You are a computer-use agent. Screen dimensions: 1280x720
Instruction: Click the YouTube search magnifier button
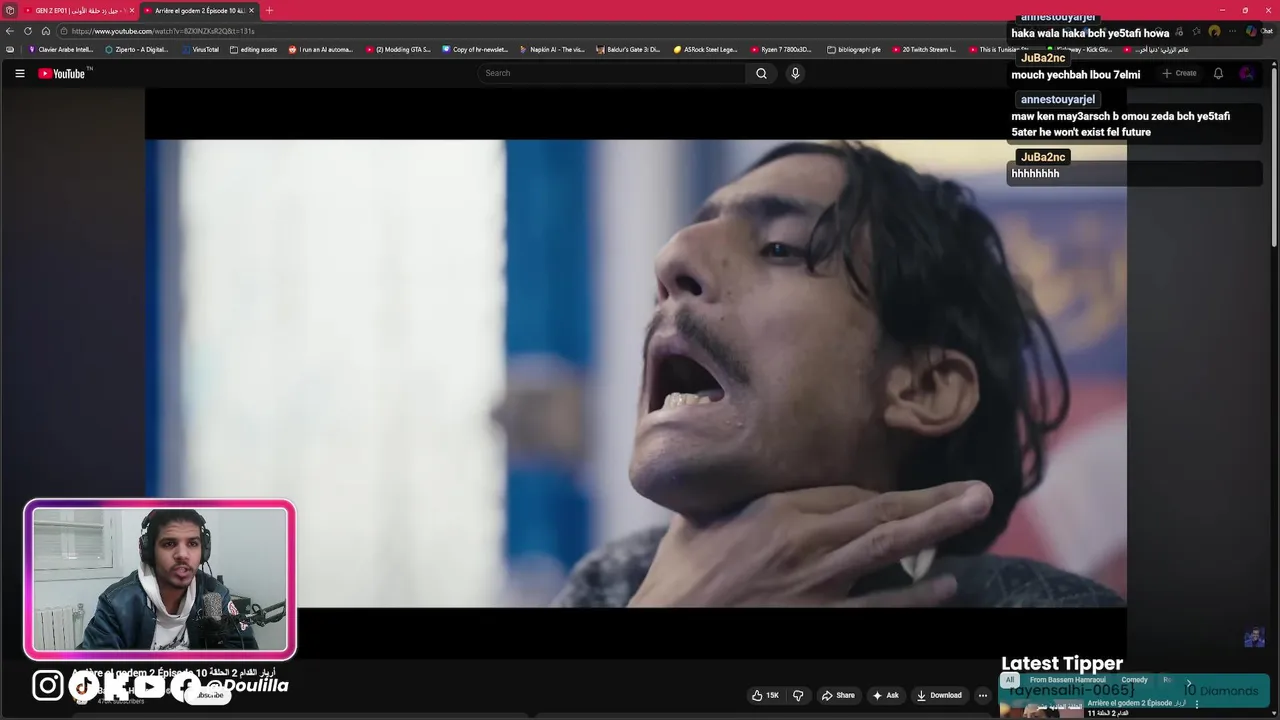point(761,73)
